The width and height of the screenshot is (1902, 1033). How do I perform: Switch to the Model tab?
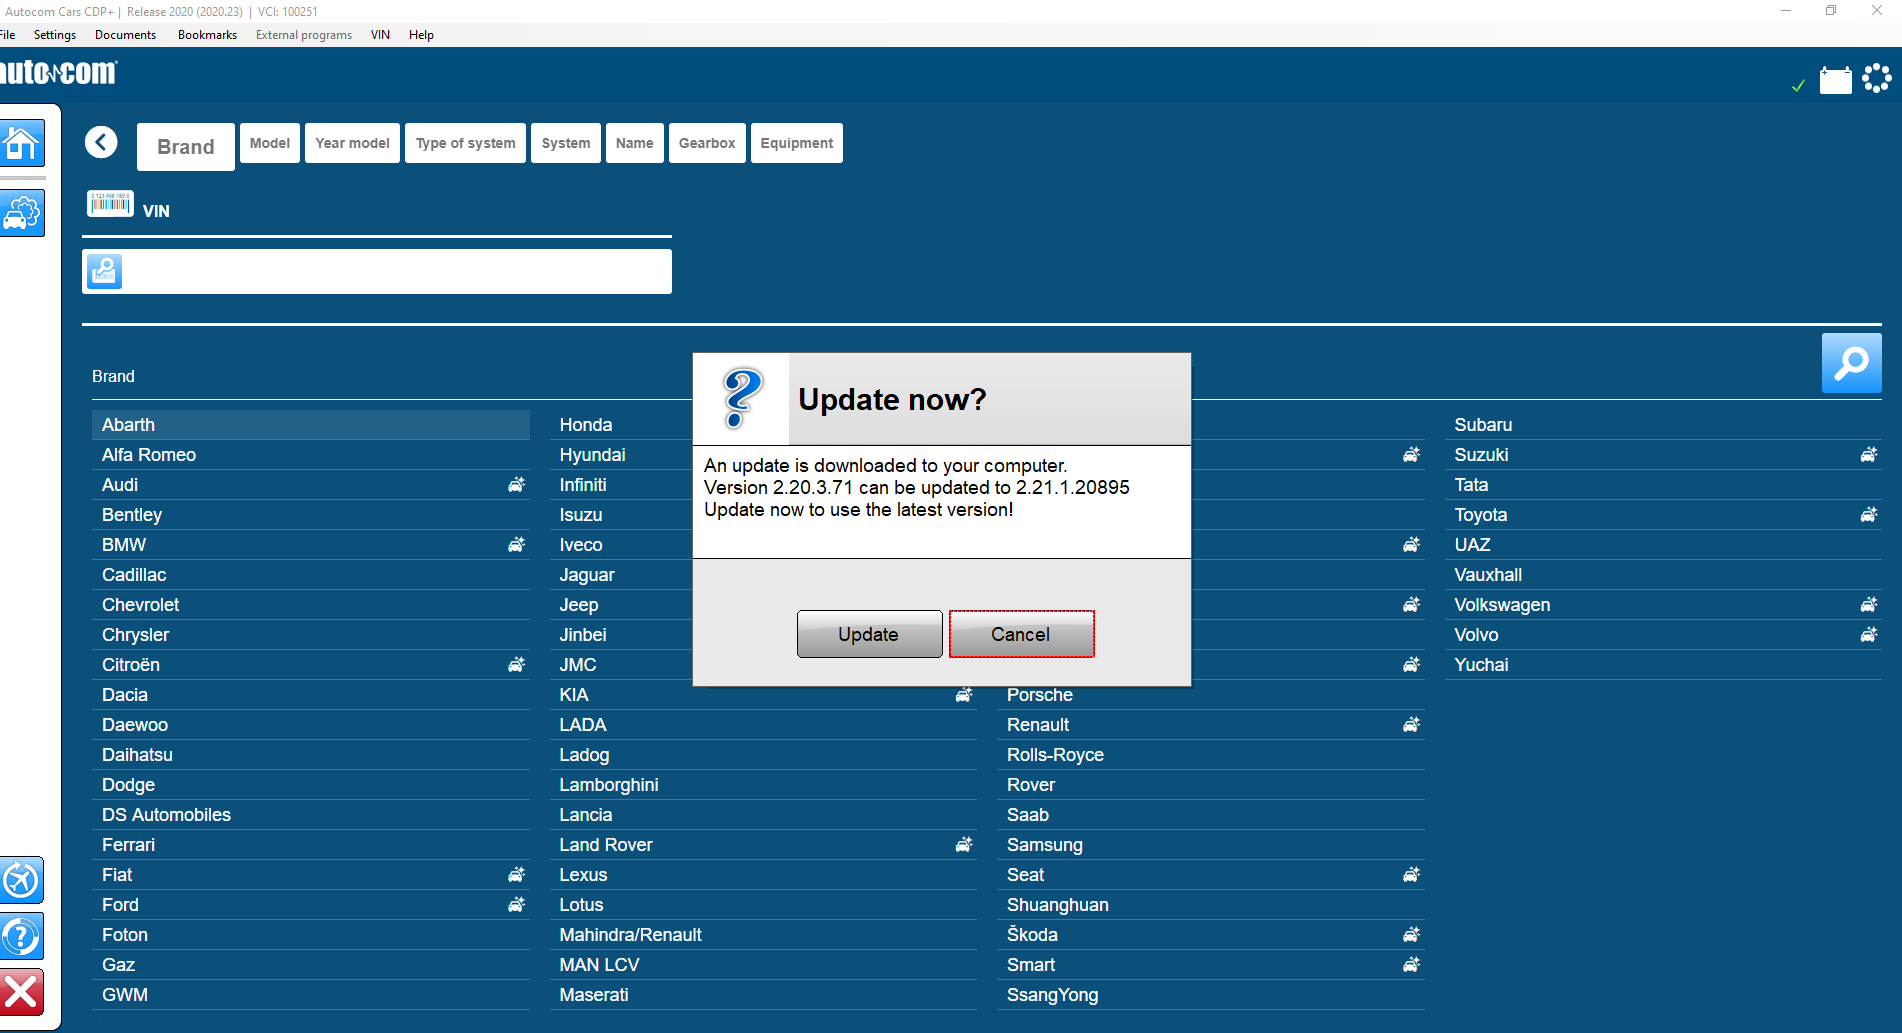(x=270, y=143)
